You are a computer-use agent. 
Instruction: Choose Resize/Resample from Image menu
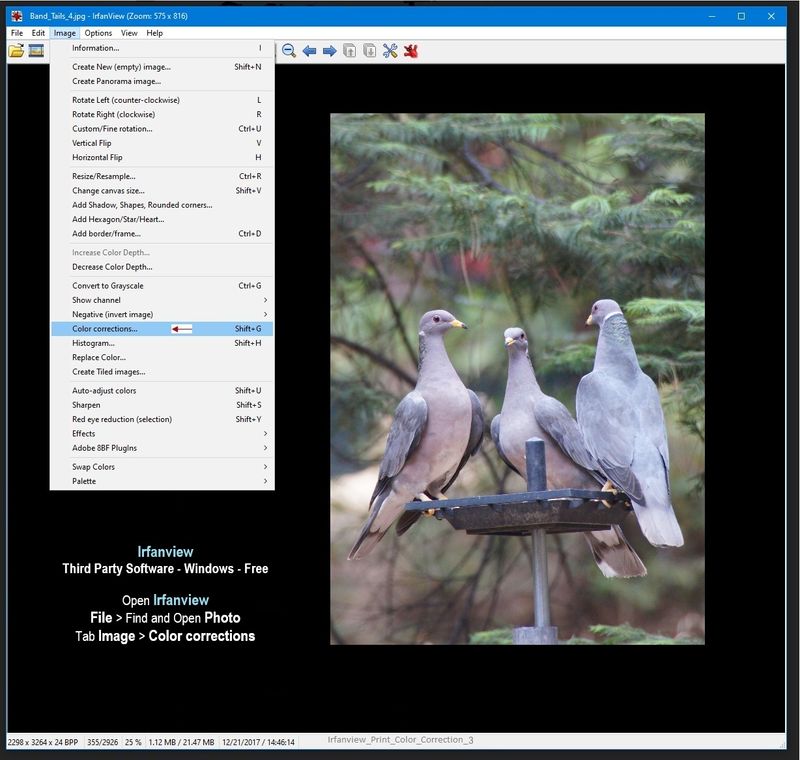103,176
